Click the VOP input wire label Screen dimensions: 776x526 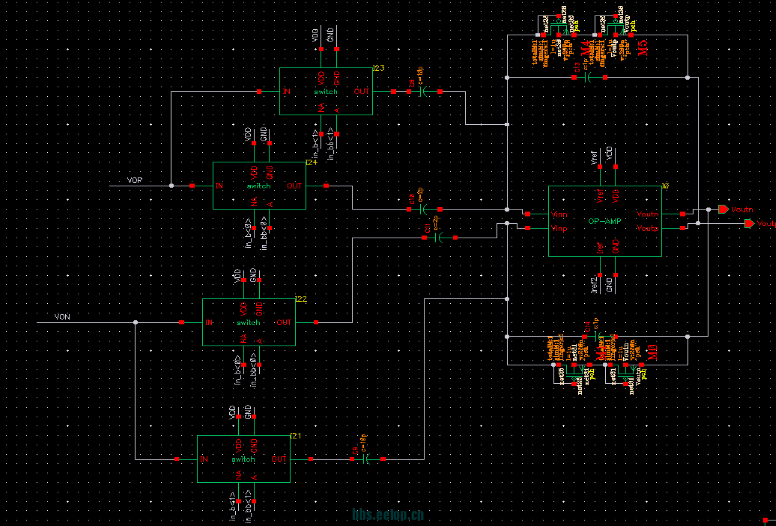135,180
